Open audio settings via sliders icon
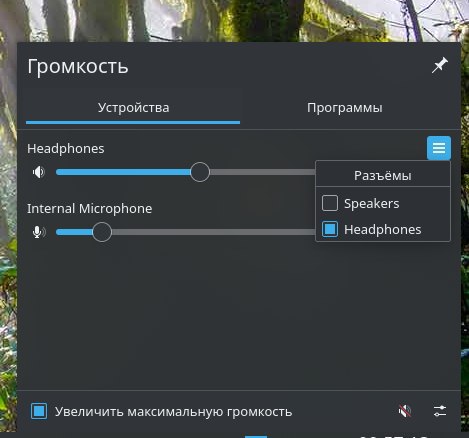The height and width of the screenshot is (438, 469). (440, 411)
